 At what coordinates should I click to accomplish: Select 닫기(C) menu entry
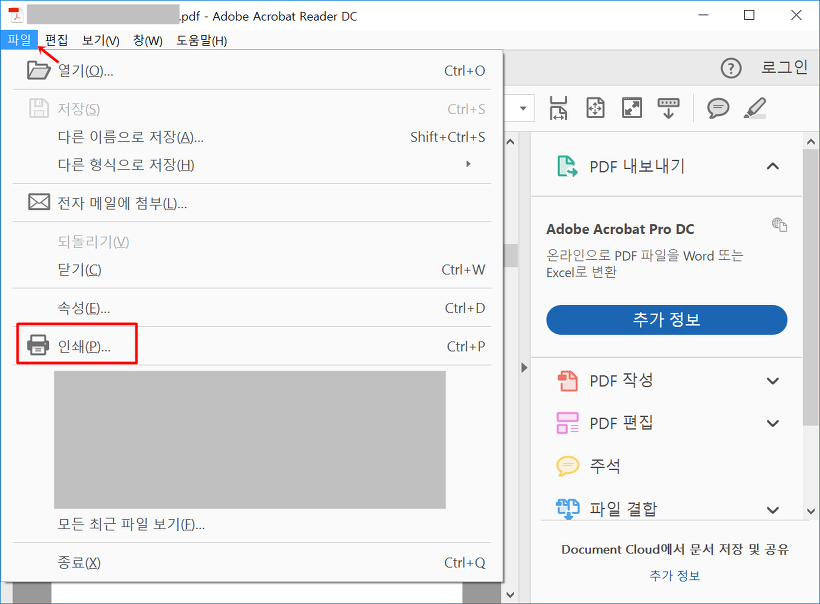pos(252,269)
